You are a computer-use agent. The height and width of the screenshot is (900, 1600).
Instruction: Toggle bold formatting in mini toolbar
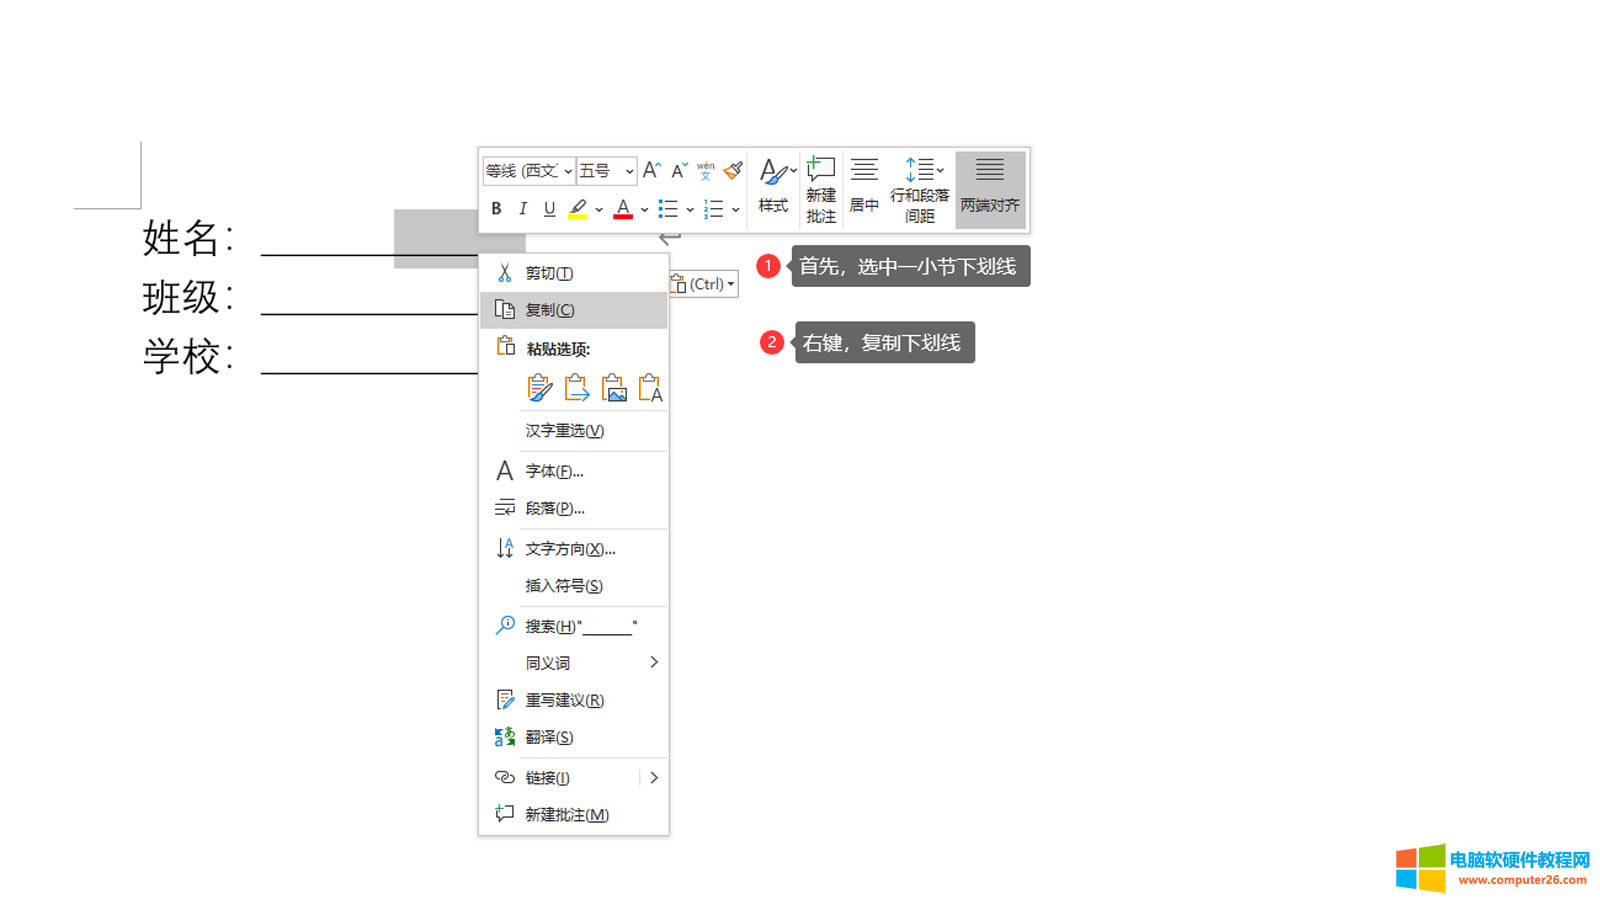pos(496,209)
